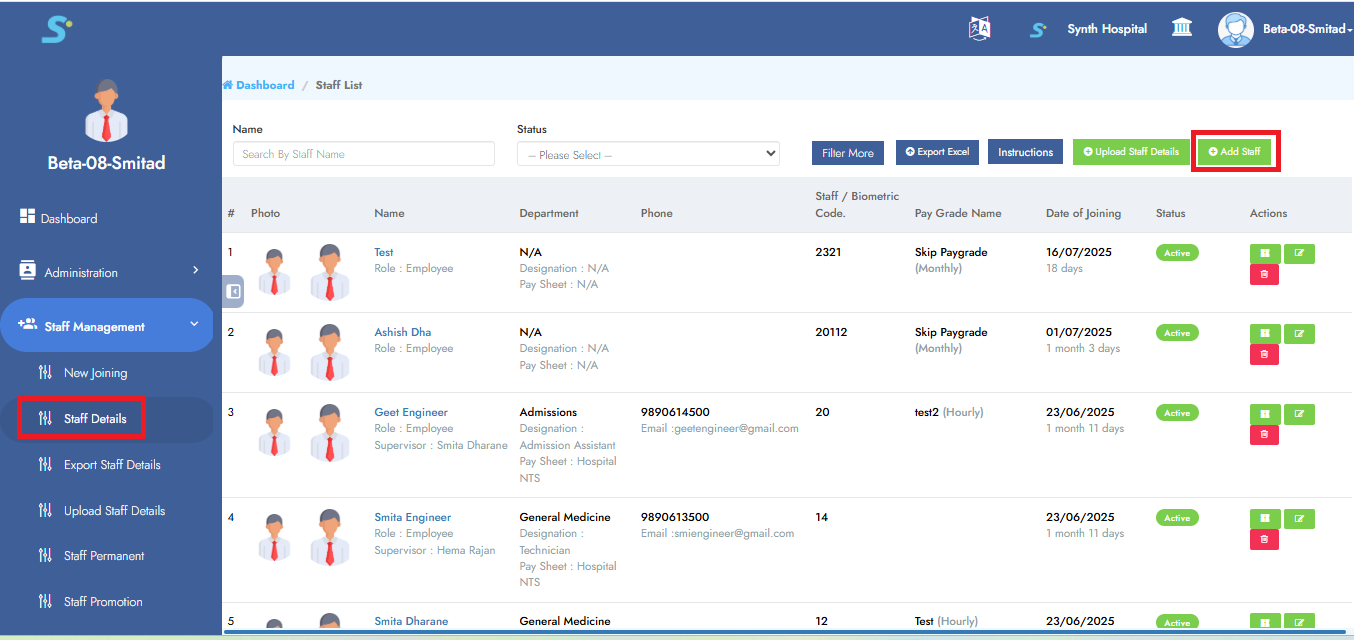Click the bank building icon in header
Image resolution: width=1354 pixels, height=640 pixels.
pyautogui.click(x=1181, y=28)
